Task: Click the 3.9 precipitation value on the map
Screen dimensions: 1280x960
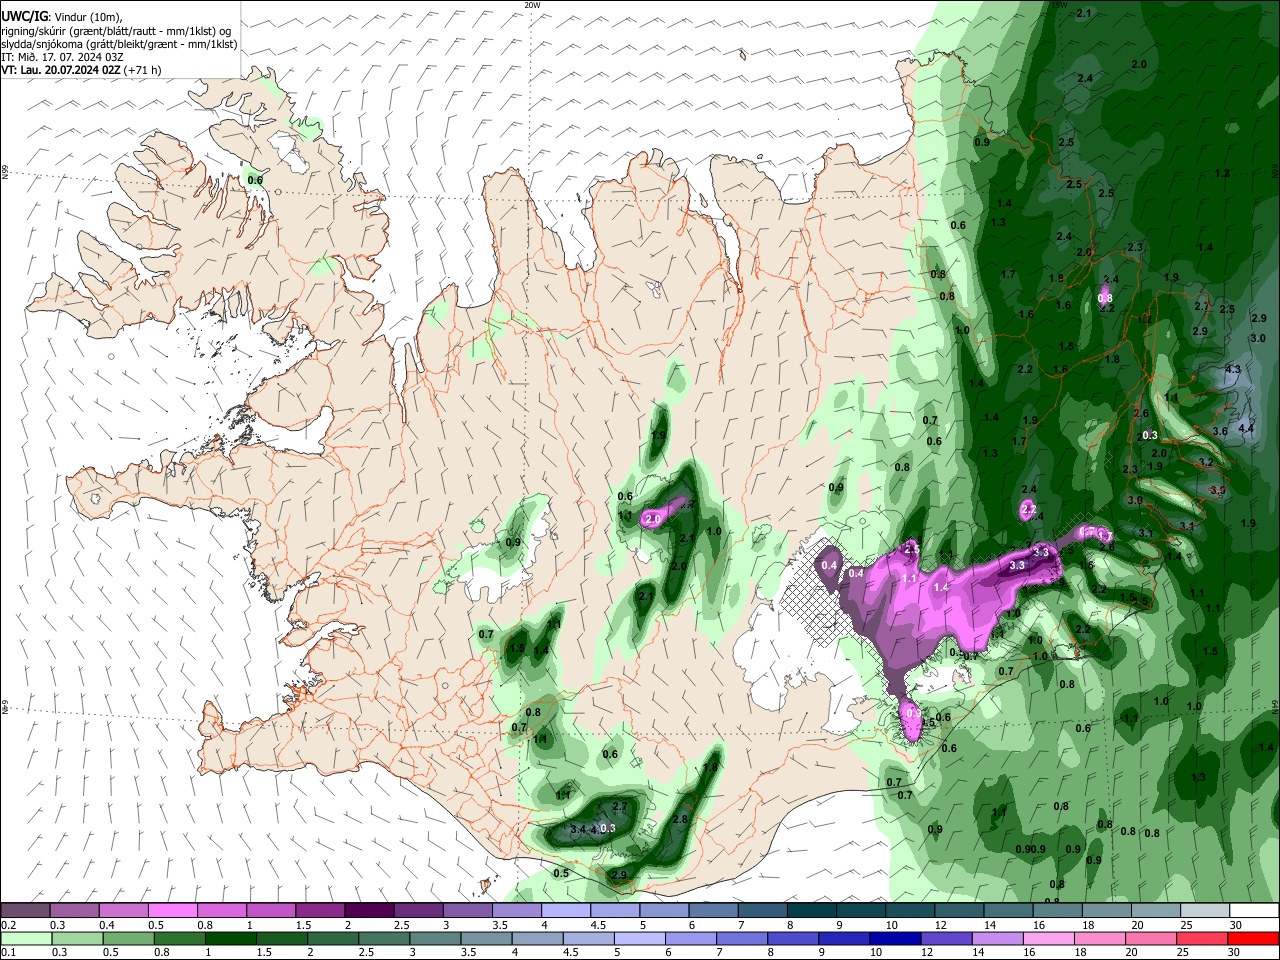Action: coord(1217,490)
